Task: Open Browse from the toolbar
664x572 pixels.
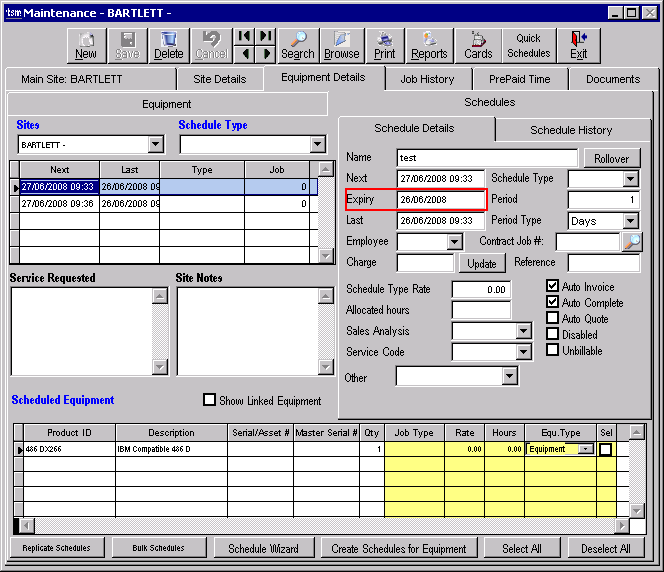Action: click(x=341, y=45)
